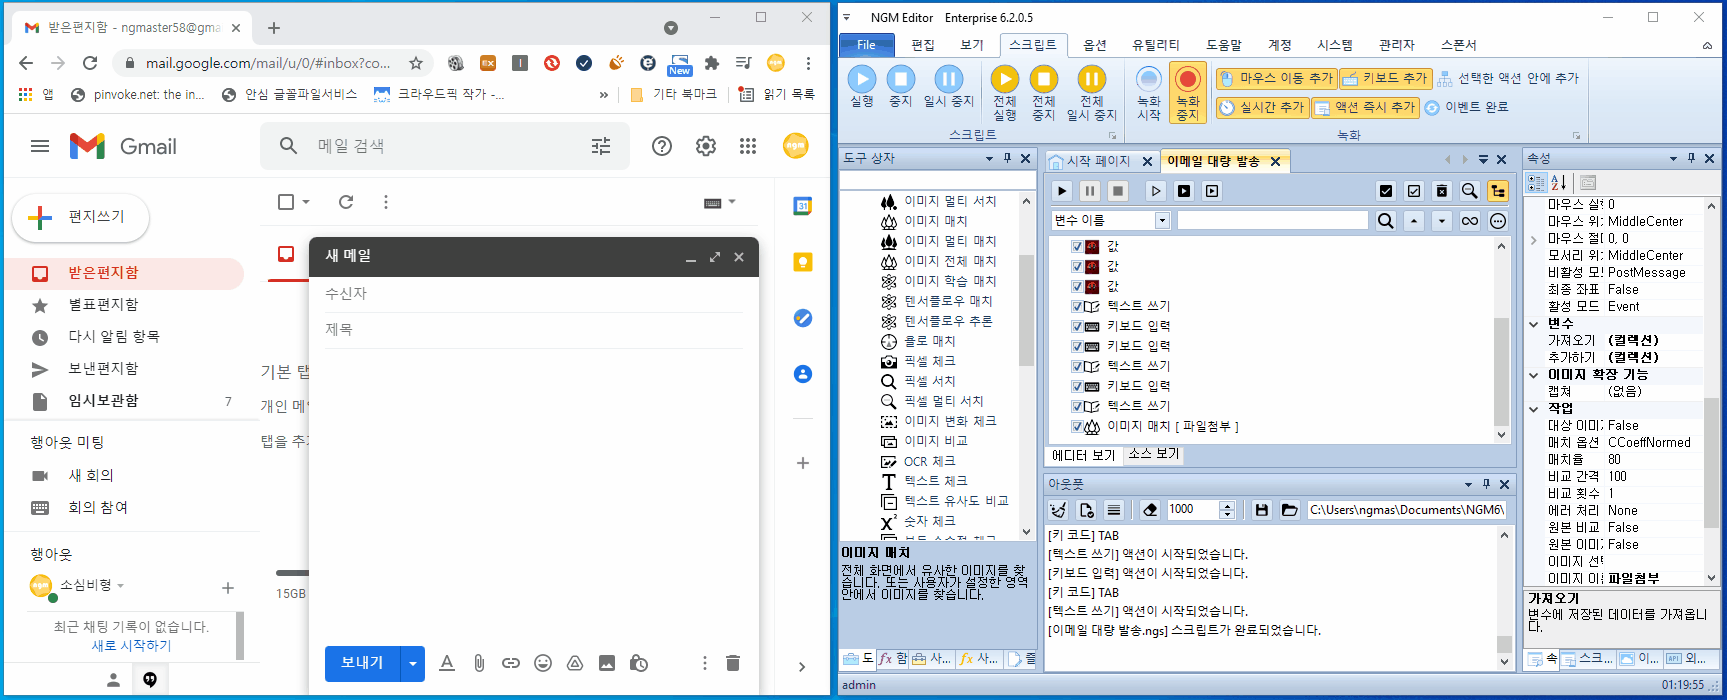Click discard draft trash icon in compose
1727x700 pixels.
click(x=733, y=663)
